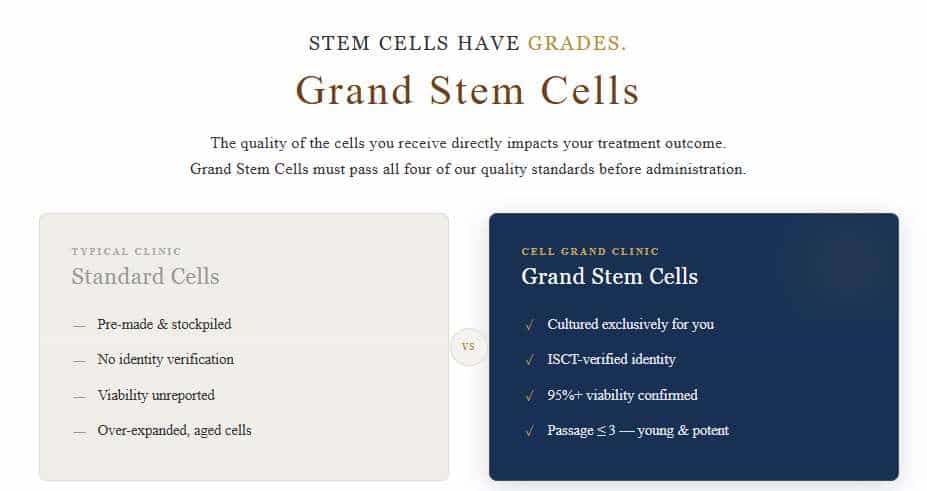Click the sentence about four quality standards
The height and width of the screenshot is (491, 927).
click(x=467, y=169)
